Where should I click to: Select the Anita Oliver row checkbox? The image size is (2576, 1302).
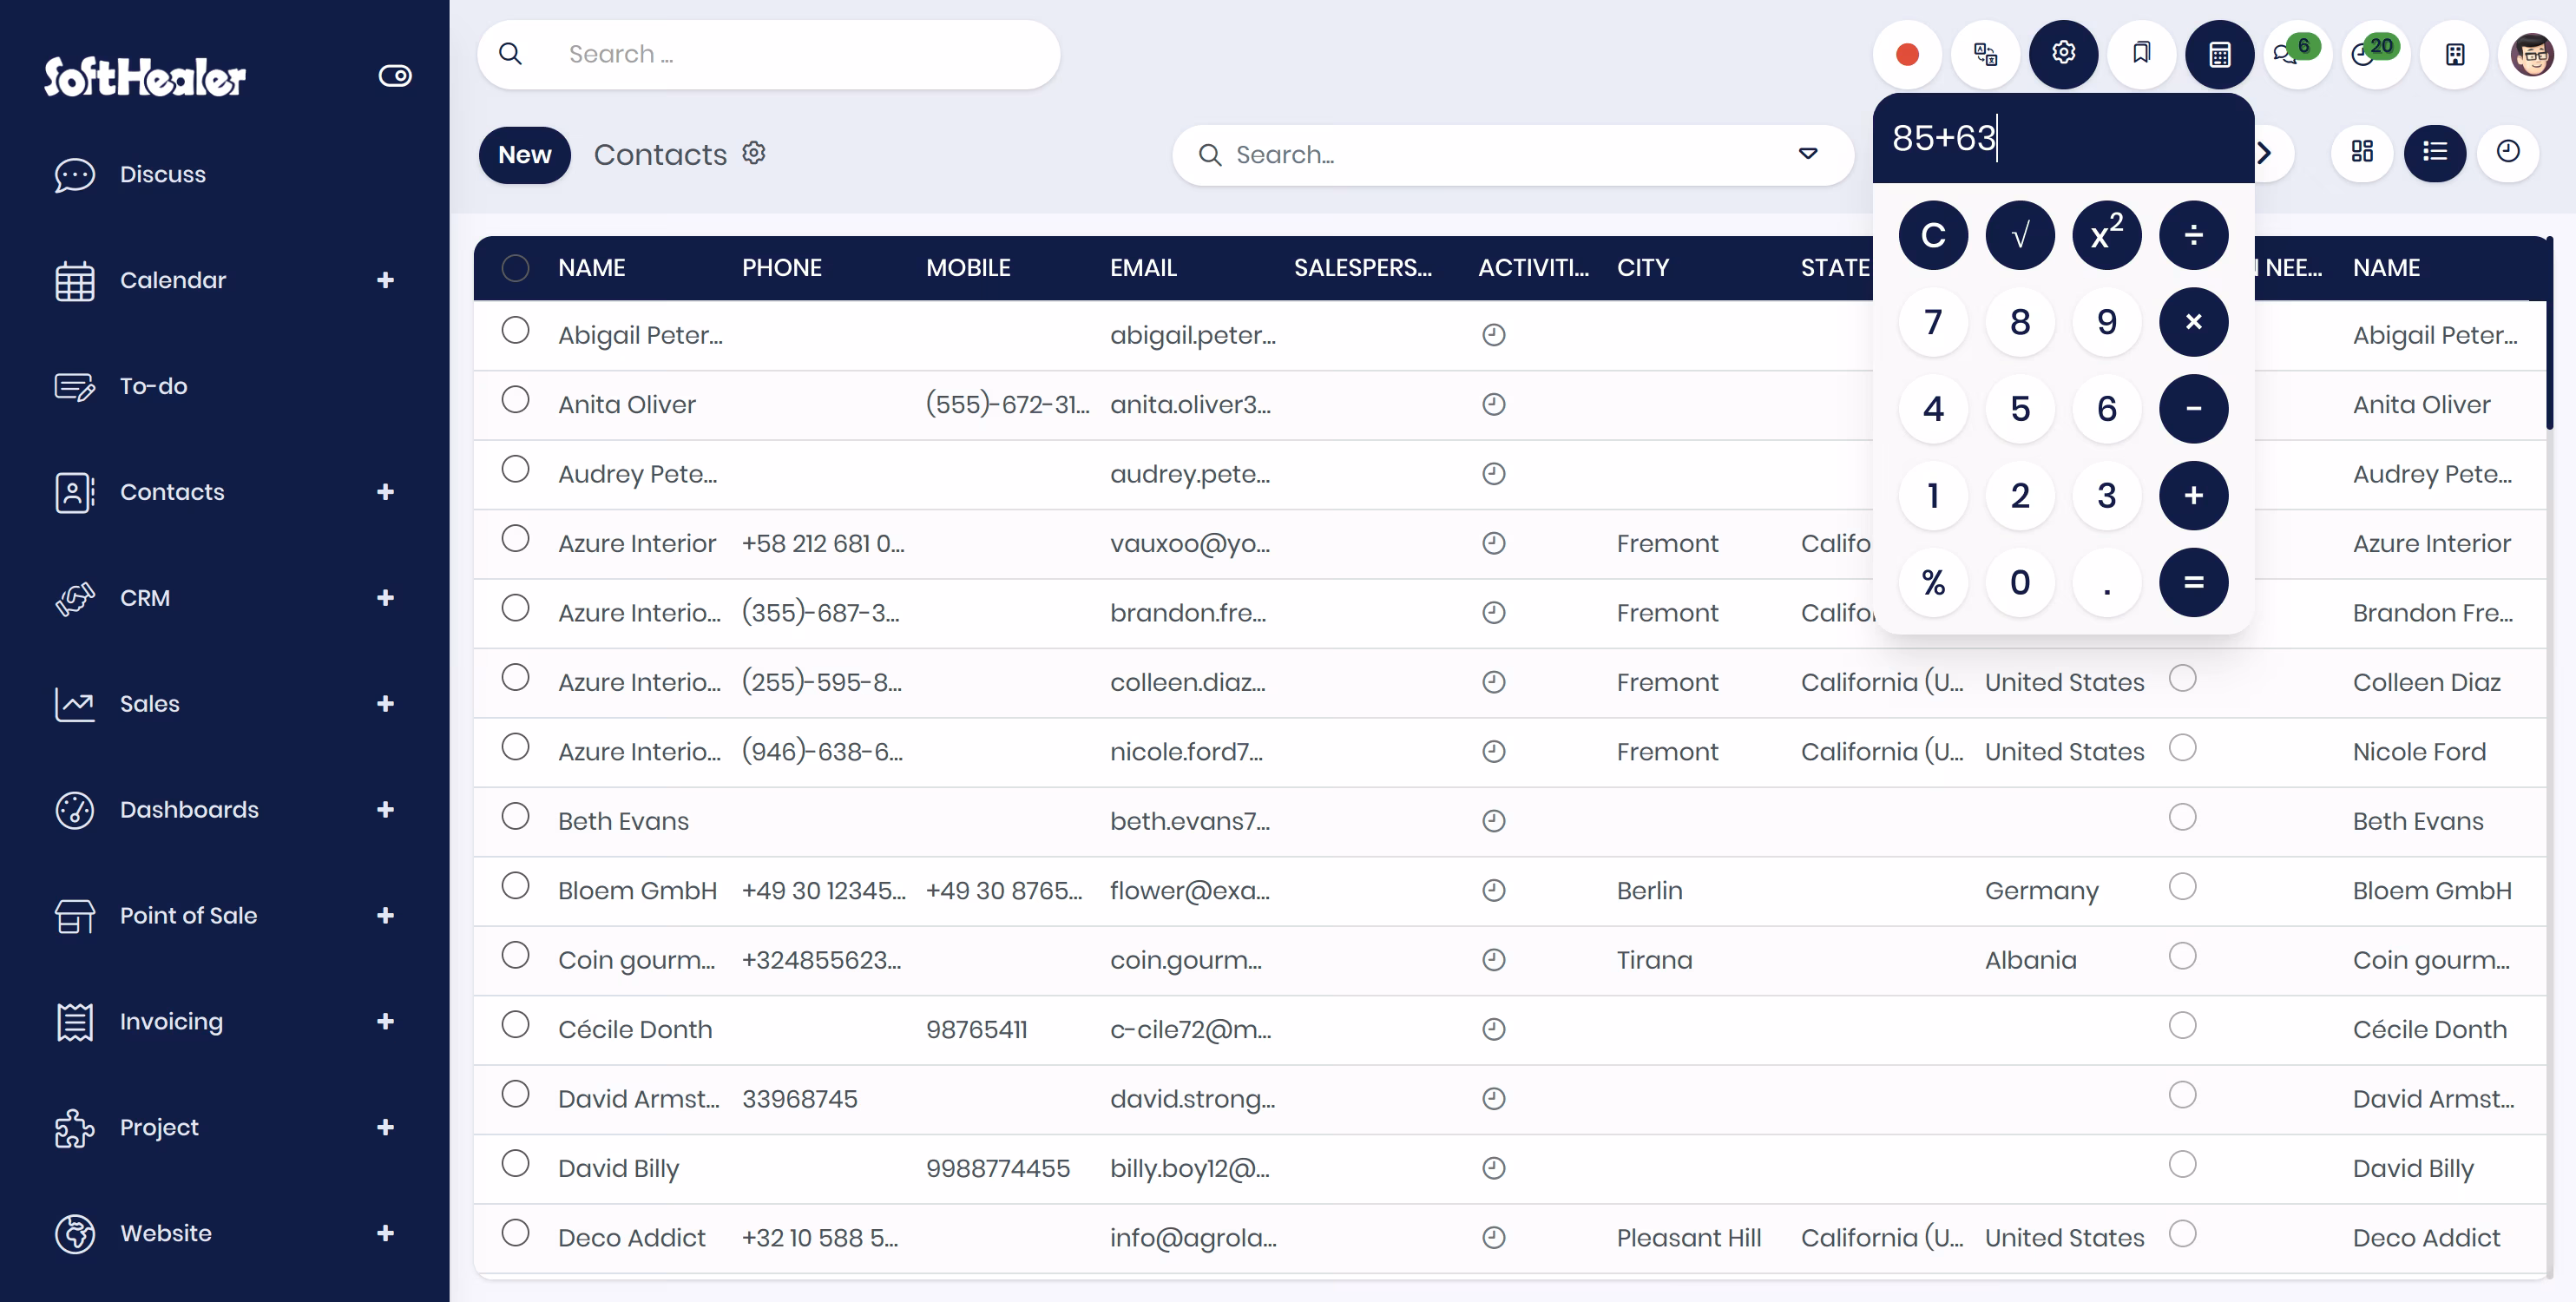[x=515, y=400]
